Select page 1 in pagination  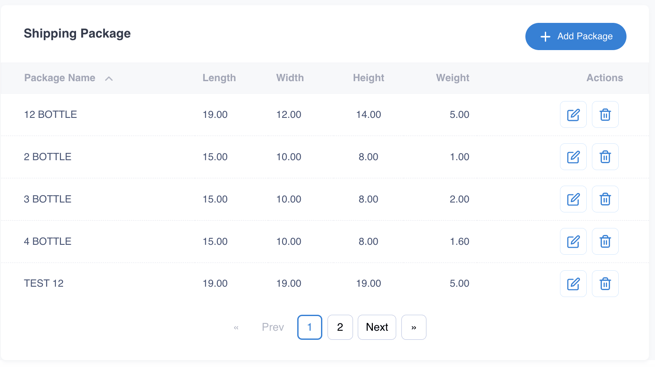point(310,327)
